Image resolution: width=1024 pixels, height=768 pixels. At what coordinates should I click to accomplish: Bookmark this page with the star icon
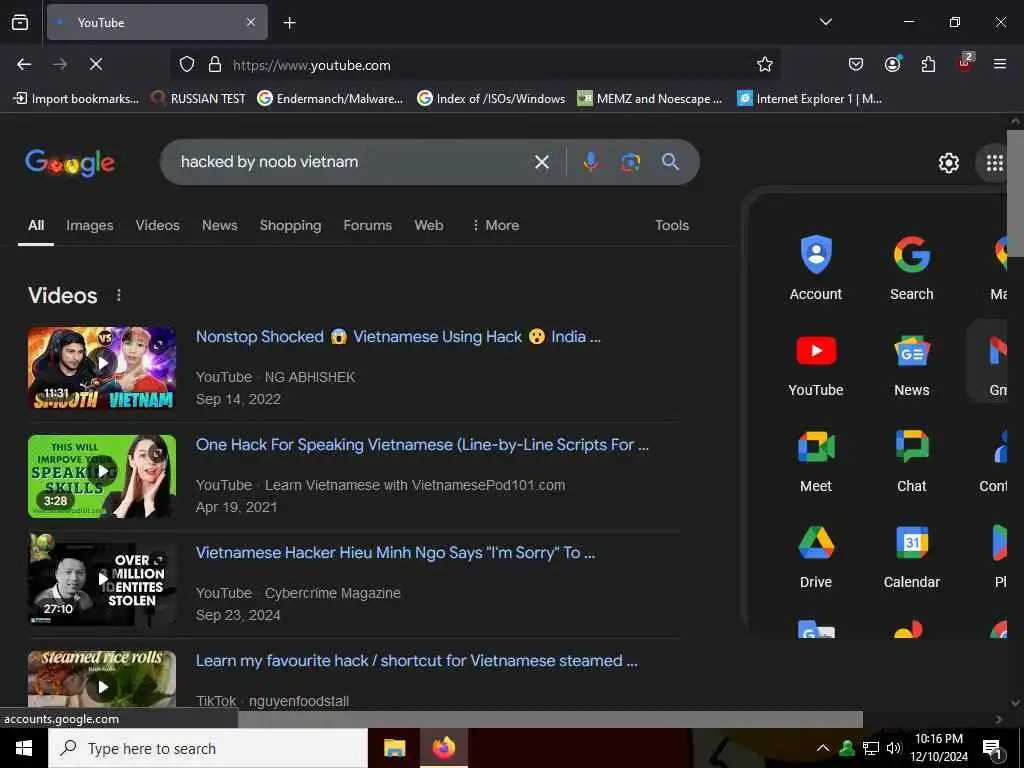tap(765, 65)
